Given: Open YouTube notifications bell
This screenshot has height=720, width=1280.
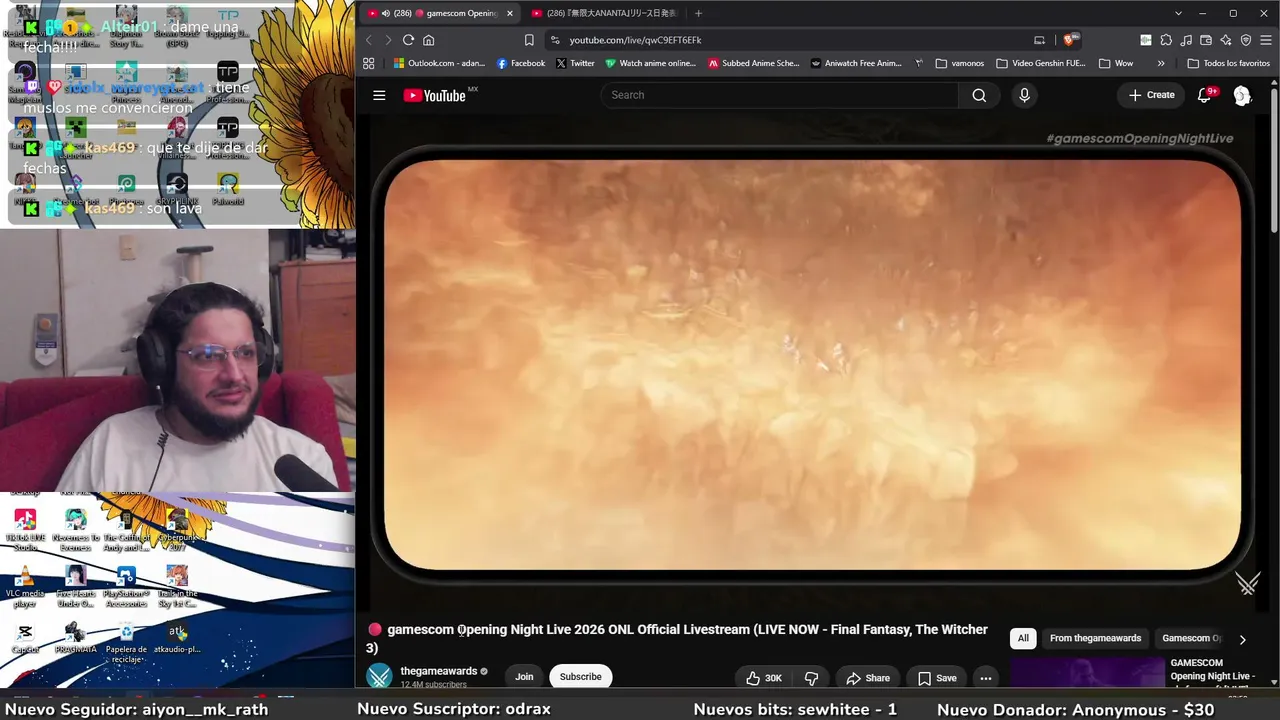Looking at the screenshot, I should pos(1204,95).
